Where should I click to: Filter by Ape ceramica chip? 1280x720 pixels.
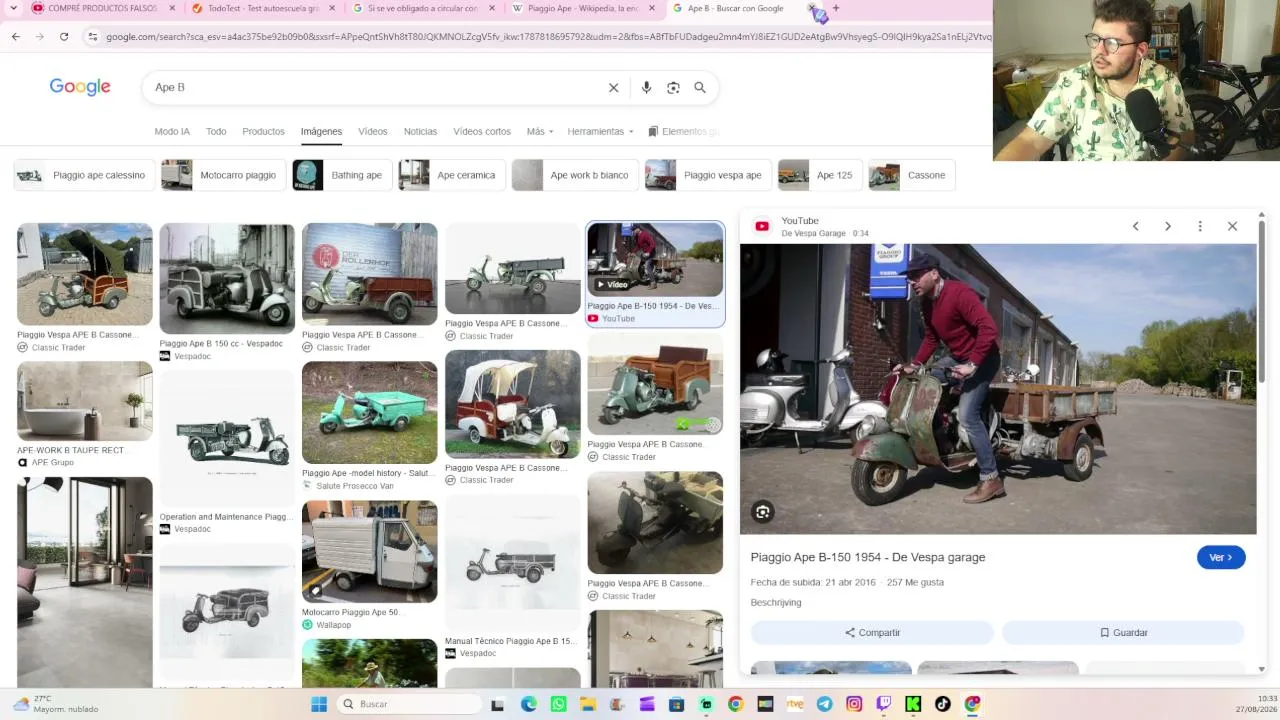coord(452,175)
